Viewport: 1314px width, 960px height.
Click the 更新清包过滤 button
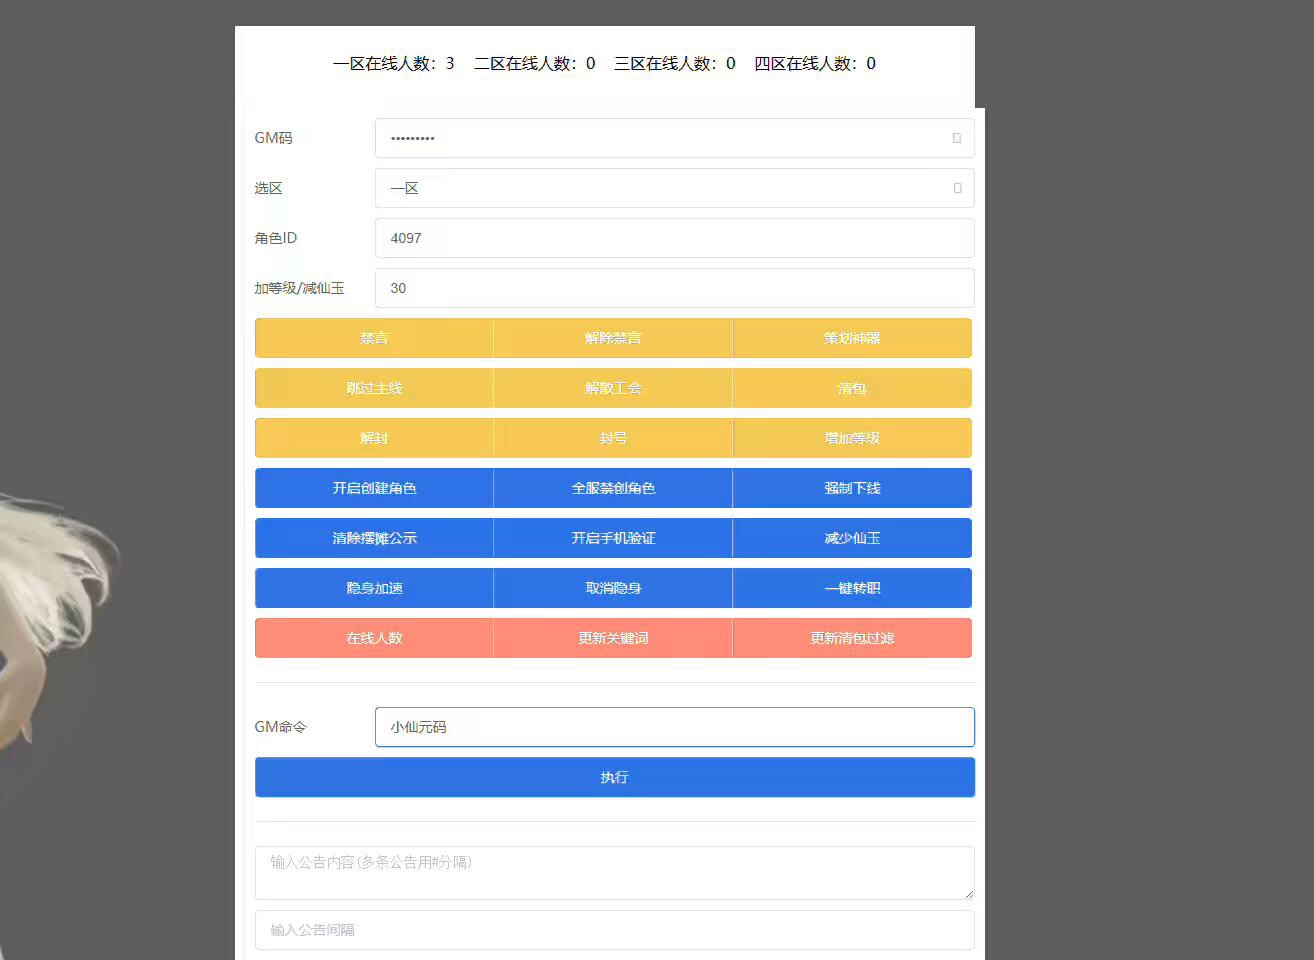852,638
